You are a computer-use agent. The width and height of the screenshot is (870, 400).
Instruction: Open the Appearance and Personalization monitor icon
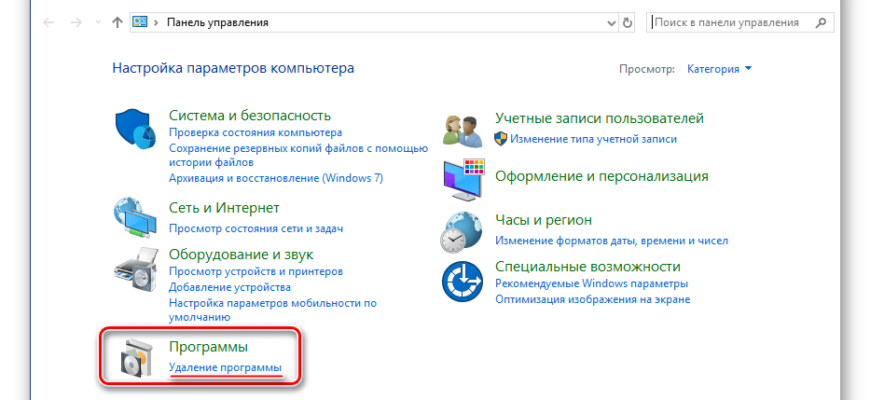tap(464, 180)
